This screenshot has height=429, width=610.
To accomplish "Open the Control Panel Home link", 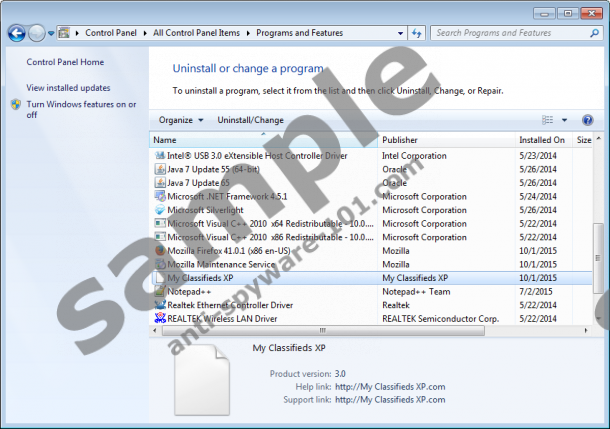I will 65,62.
